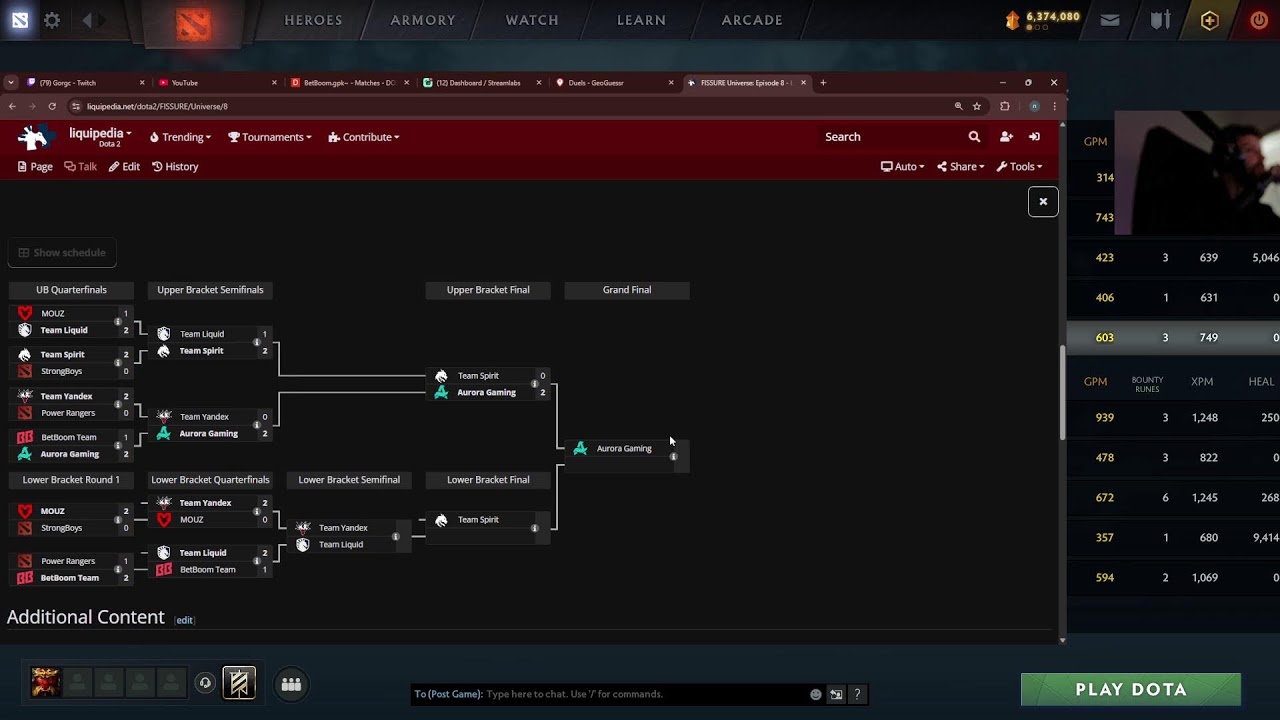Expand the Tools dropdown
1280x720 pixels.
click(x=1020, y=167)
